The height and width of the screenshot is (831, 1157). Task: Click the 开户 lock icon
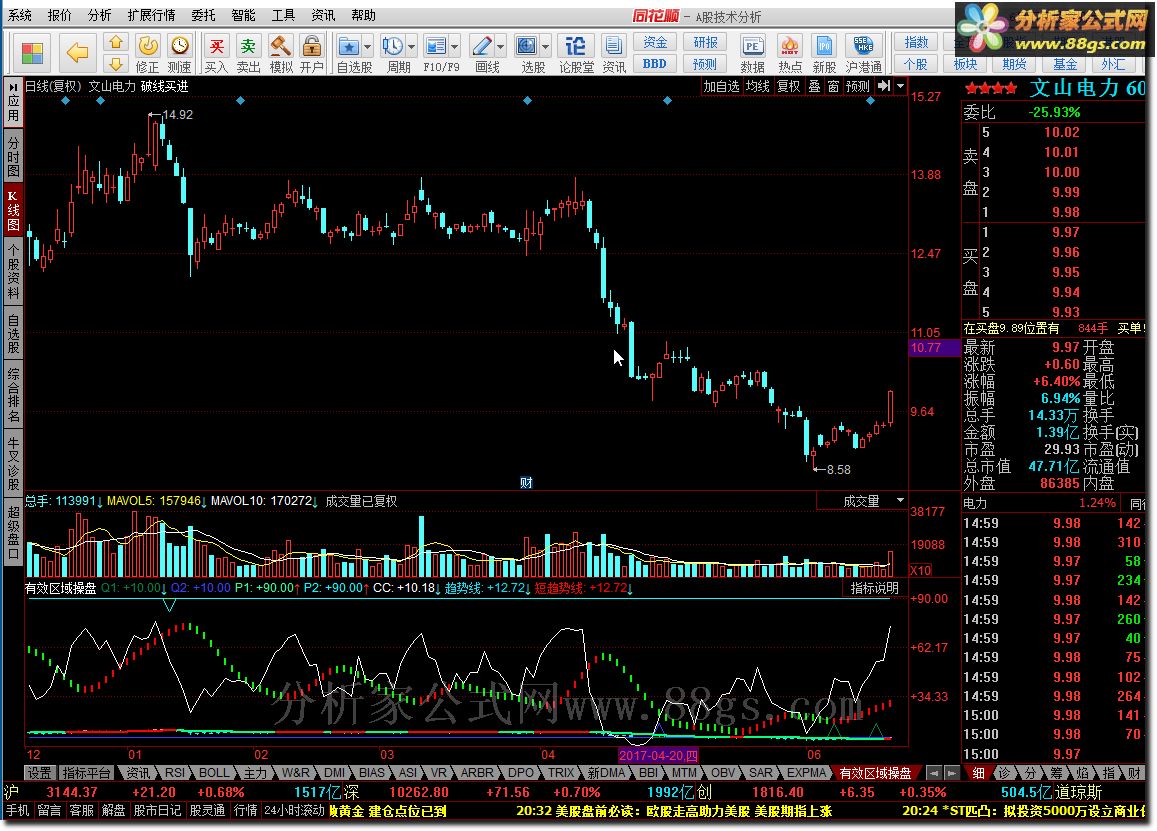[x=312, y=46]
